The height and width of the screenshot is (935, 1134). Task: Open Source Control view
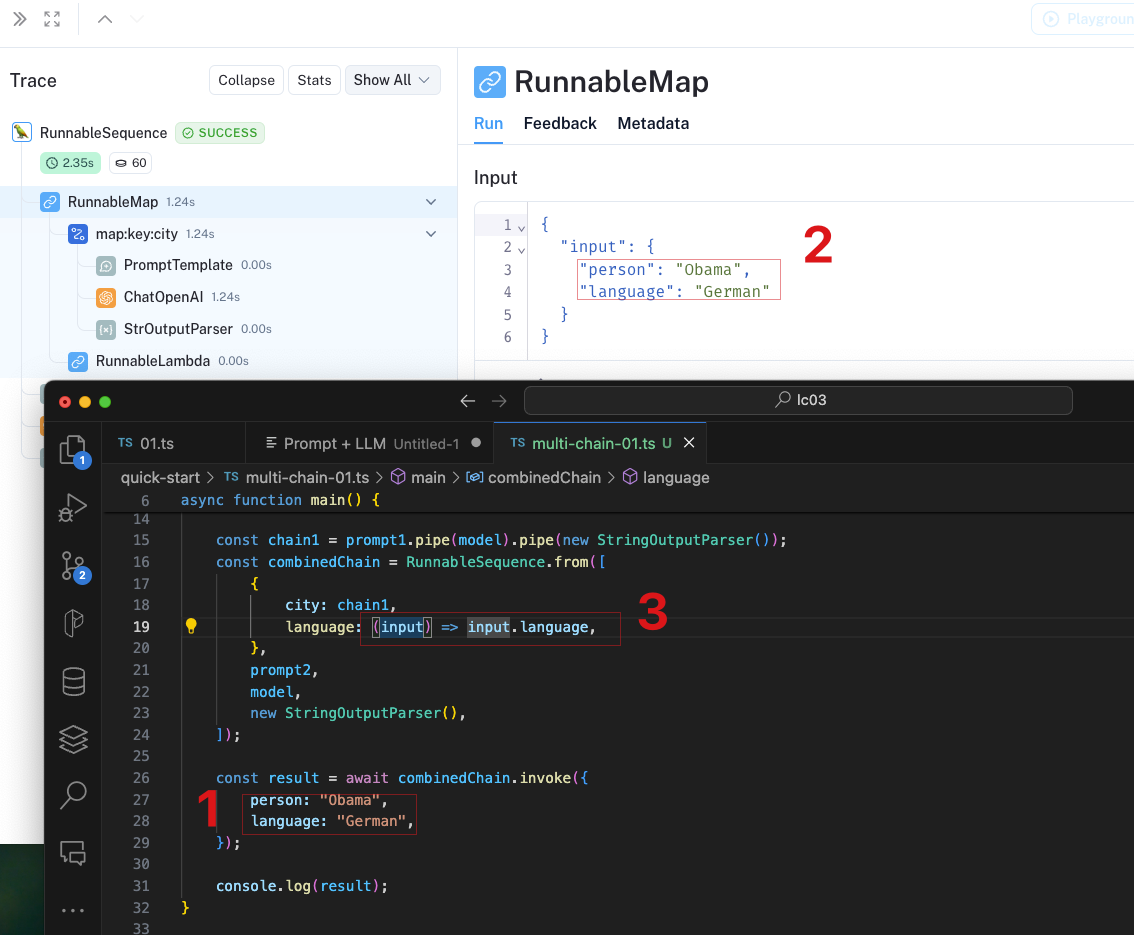(x=74, y=567)
